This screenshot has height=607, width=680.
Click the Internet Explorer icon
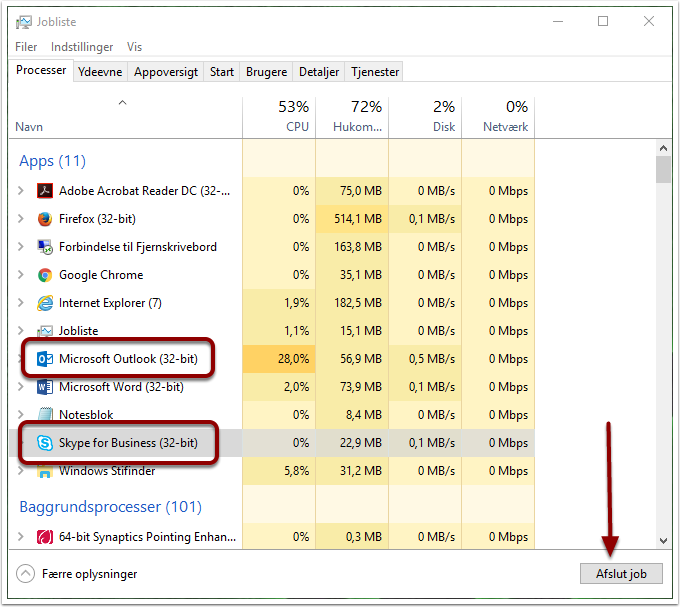coord(45,303)
